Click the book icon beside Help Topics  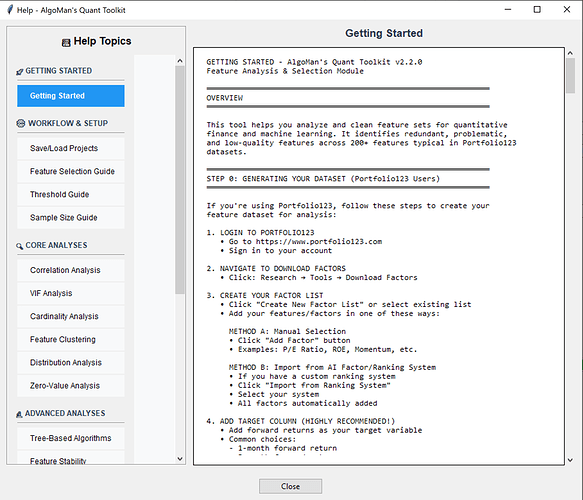click(66, 42)
